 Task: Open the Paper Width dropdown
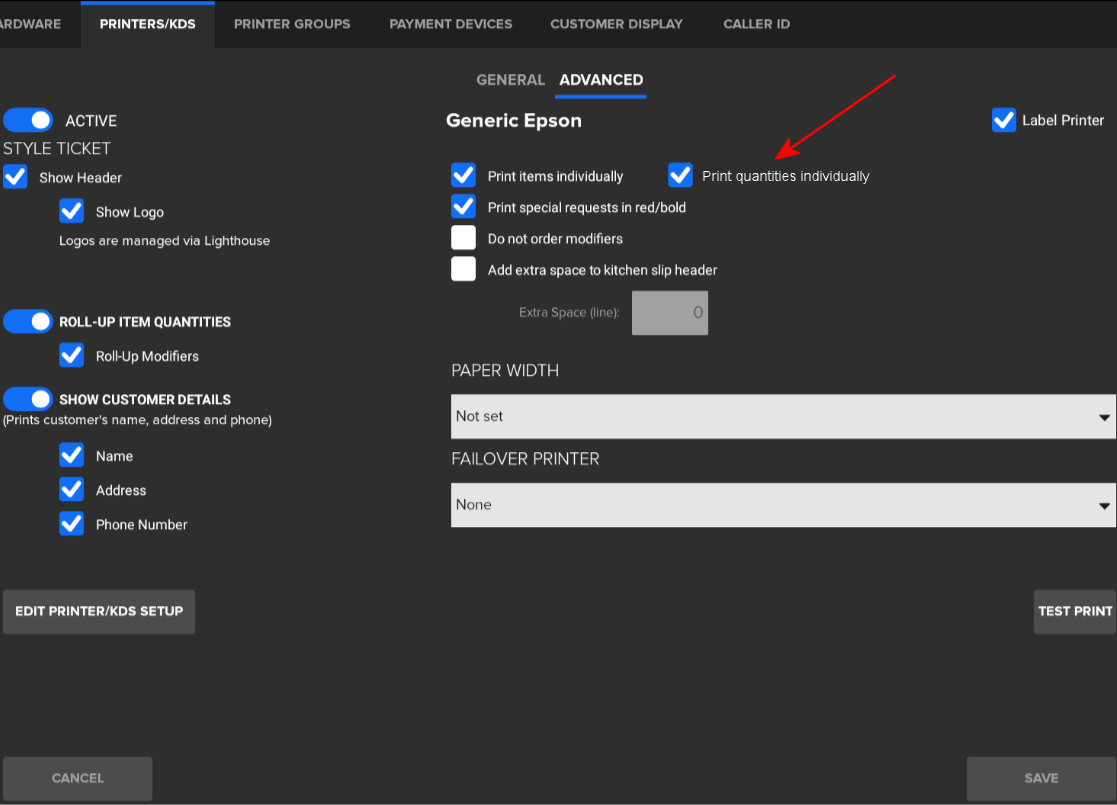coord(783,416)
